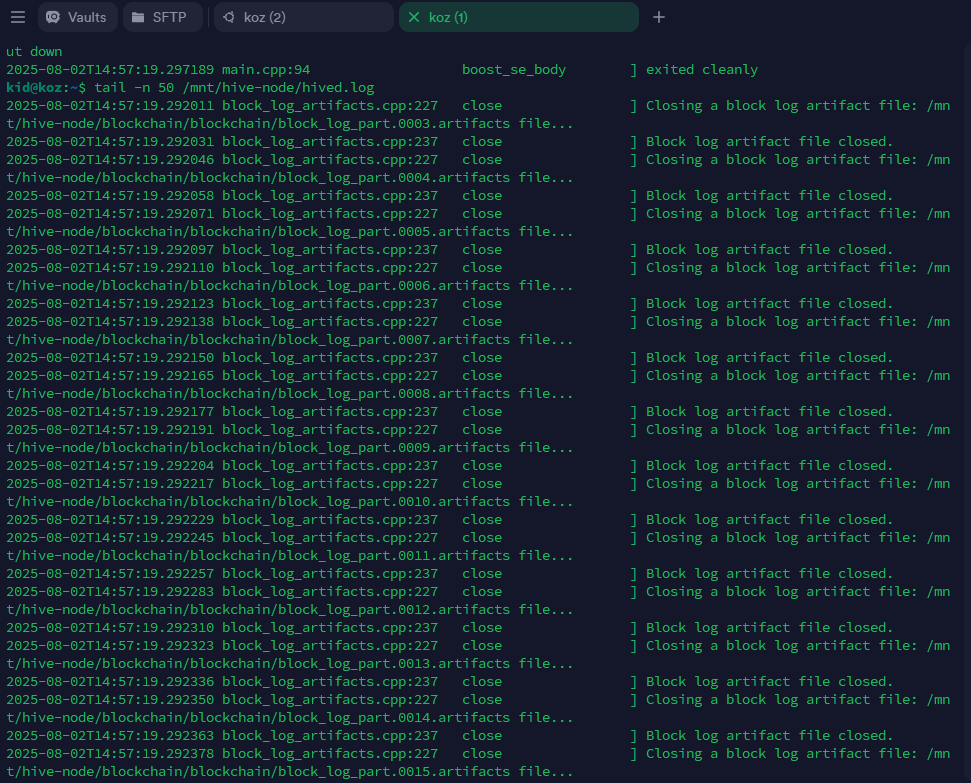Click the block_log_part.0015.artifacts path line

(290, 771)
